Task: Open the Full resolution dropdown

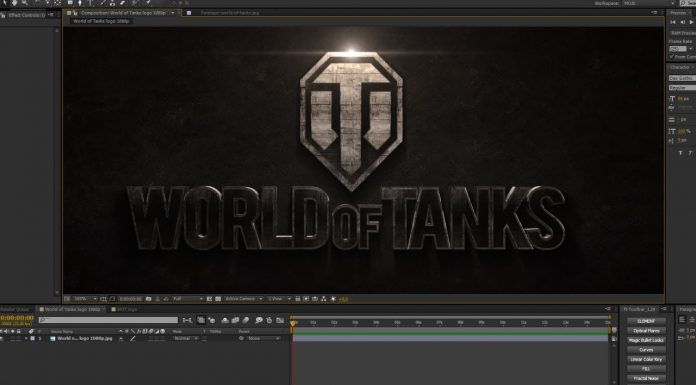Action: click(x=188, y=299)
